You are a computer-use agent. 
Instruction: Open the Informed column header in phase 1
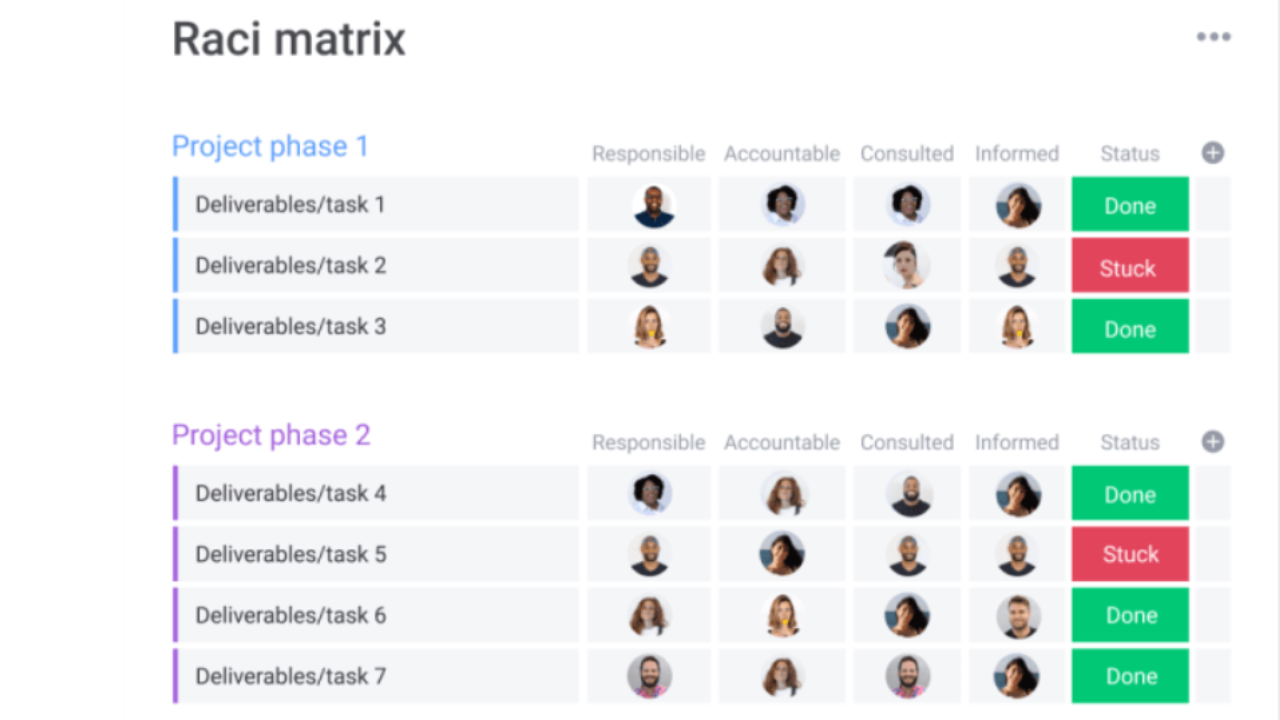(1017, 153)
